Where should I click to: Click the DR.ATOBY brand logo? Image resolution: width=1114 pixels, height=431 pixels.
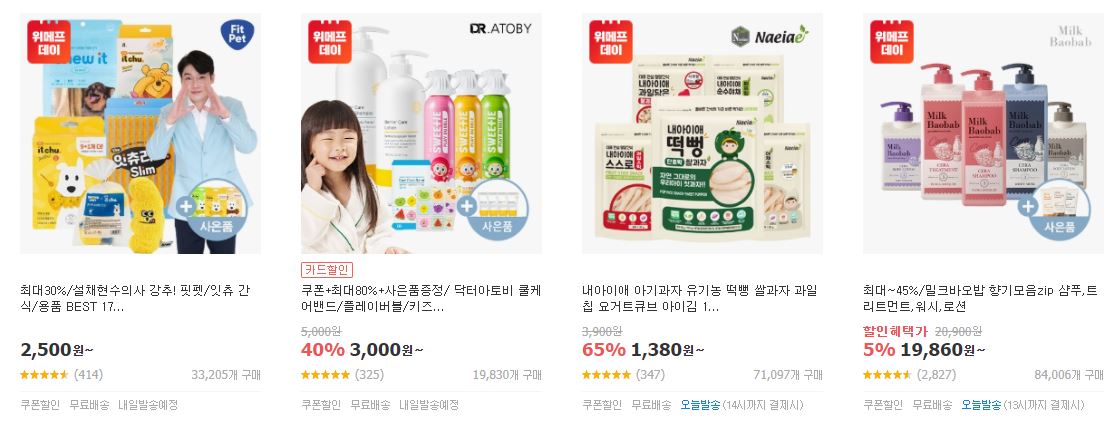[500, 28]
